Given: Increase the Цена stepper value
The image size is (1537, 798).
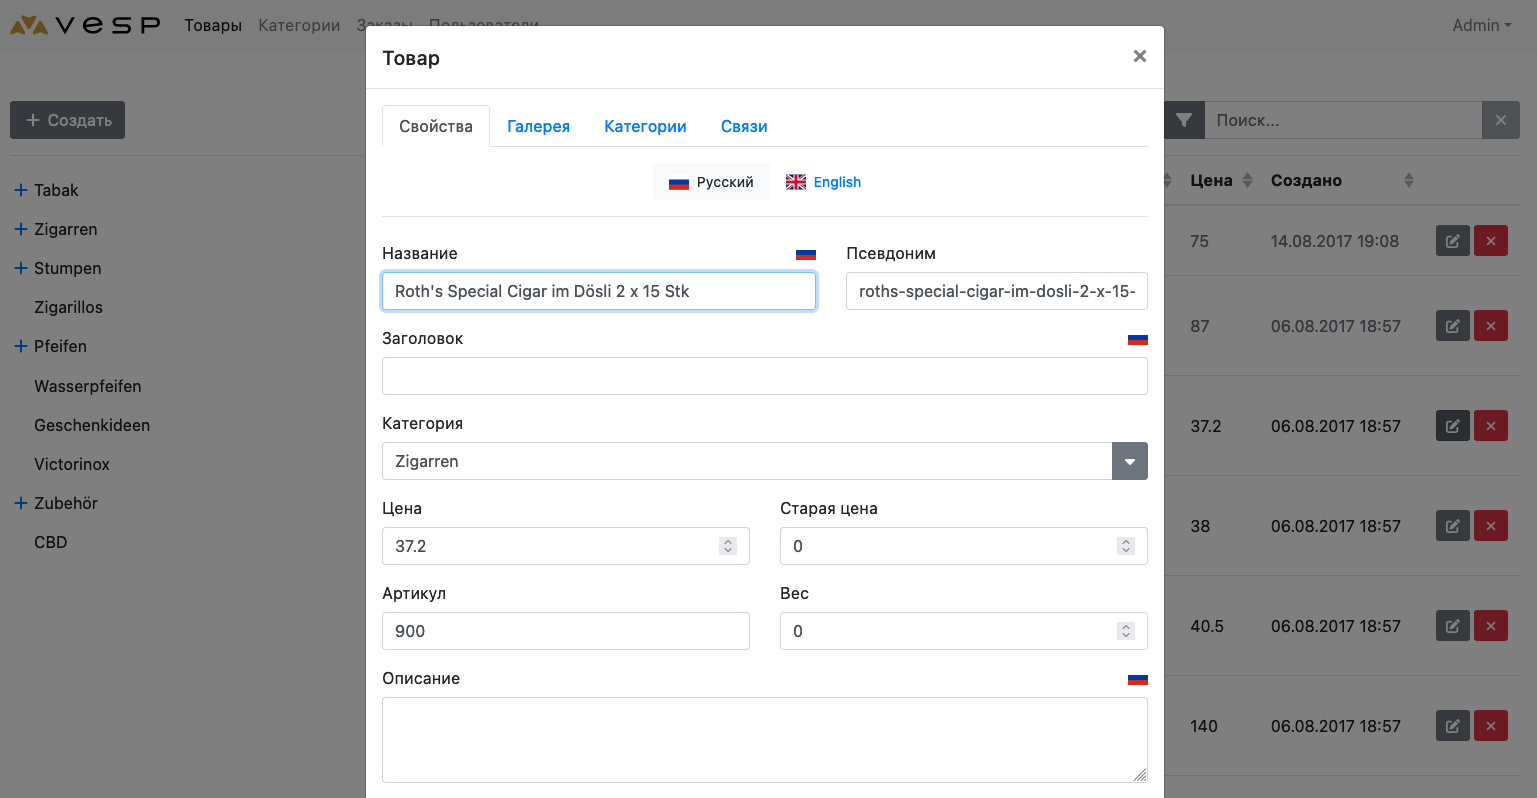Looking at the screenshot, I should click(x=728, y=541).
